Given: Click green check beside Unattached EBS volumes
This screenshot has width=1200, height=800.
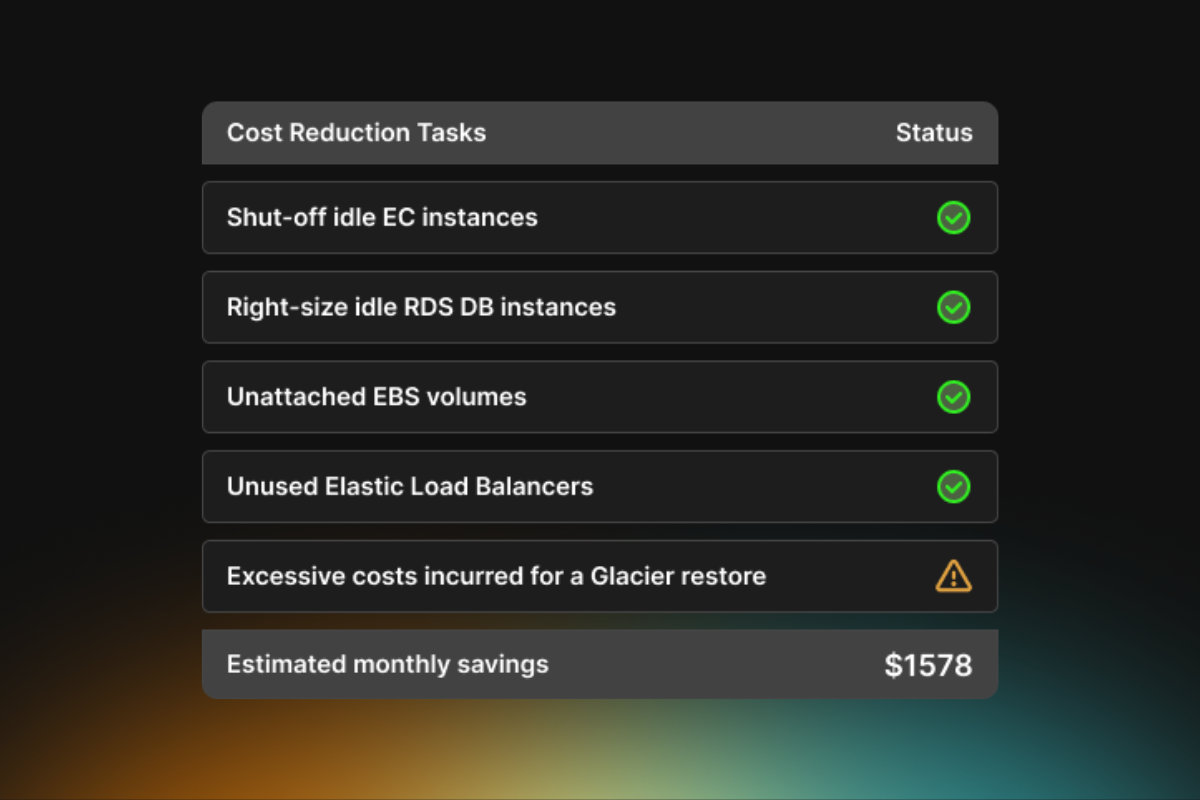Looking at the screenshot, I should coord(953,397).
